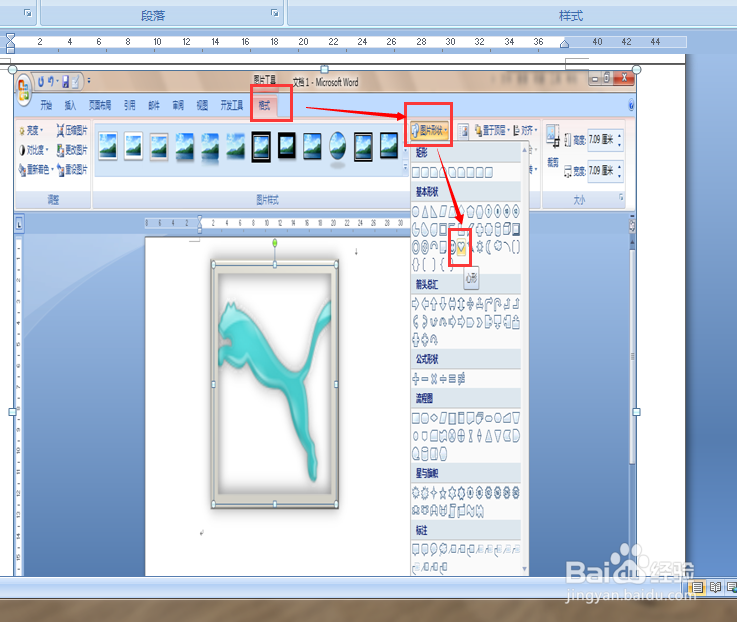Open the 大小 size dialog launcher
The width and height of the screenshot is (737, 622).
pyautogui.click(x=621, y=197)
